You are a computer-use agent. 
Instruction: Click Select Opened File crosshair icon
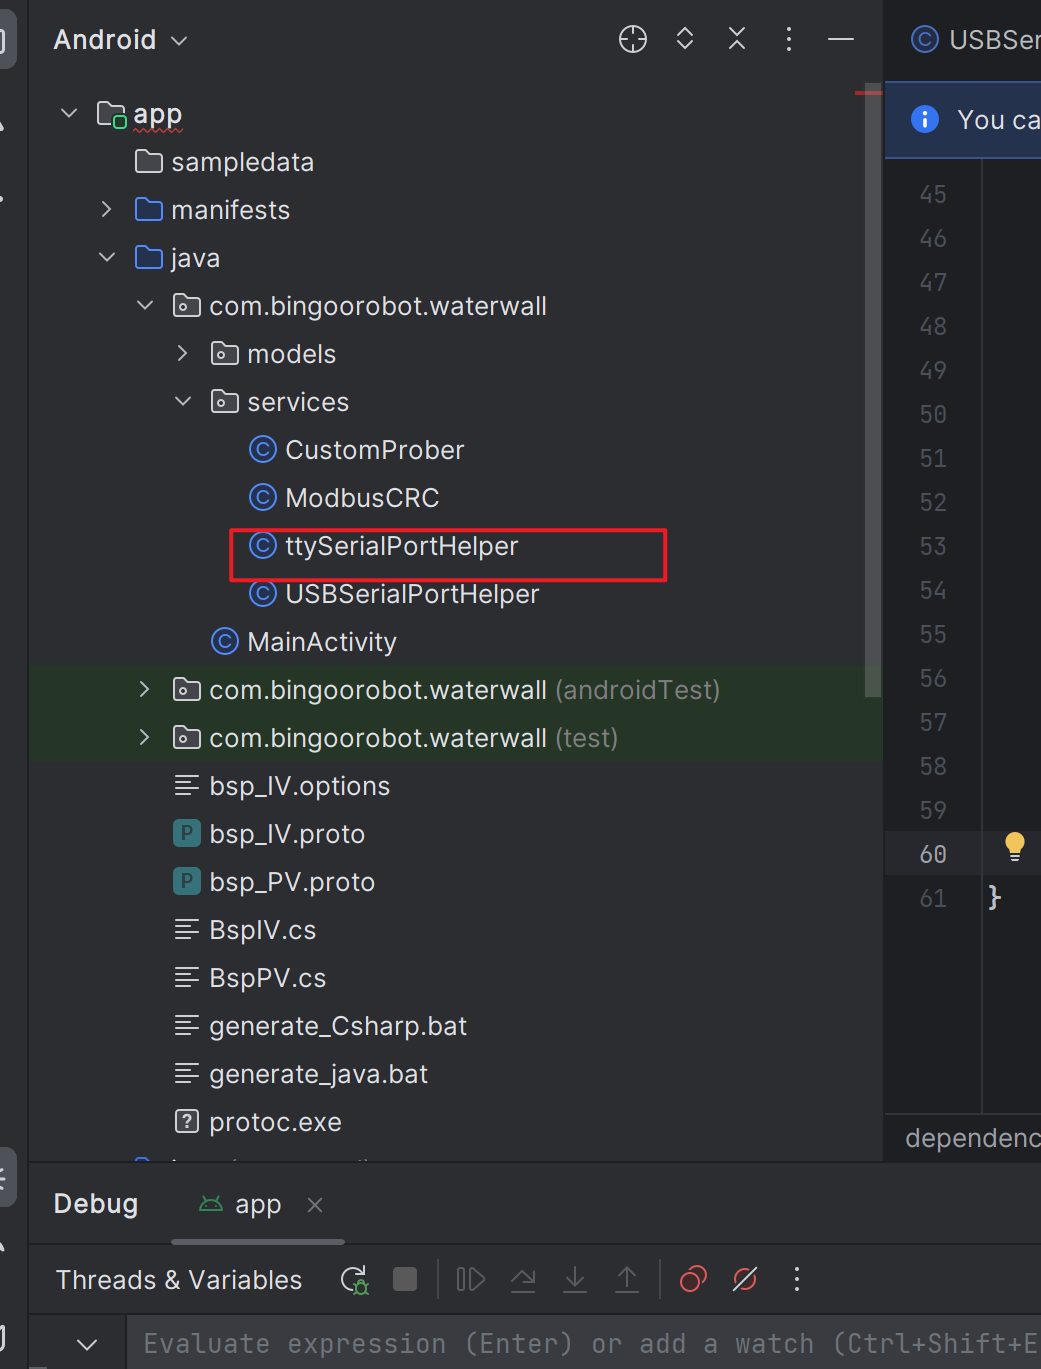(633, 39)
